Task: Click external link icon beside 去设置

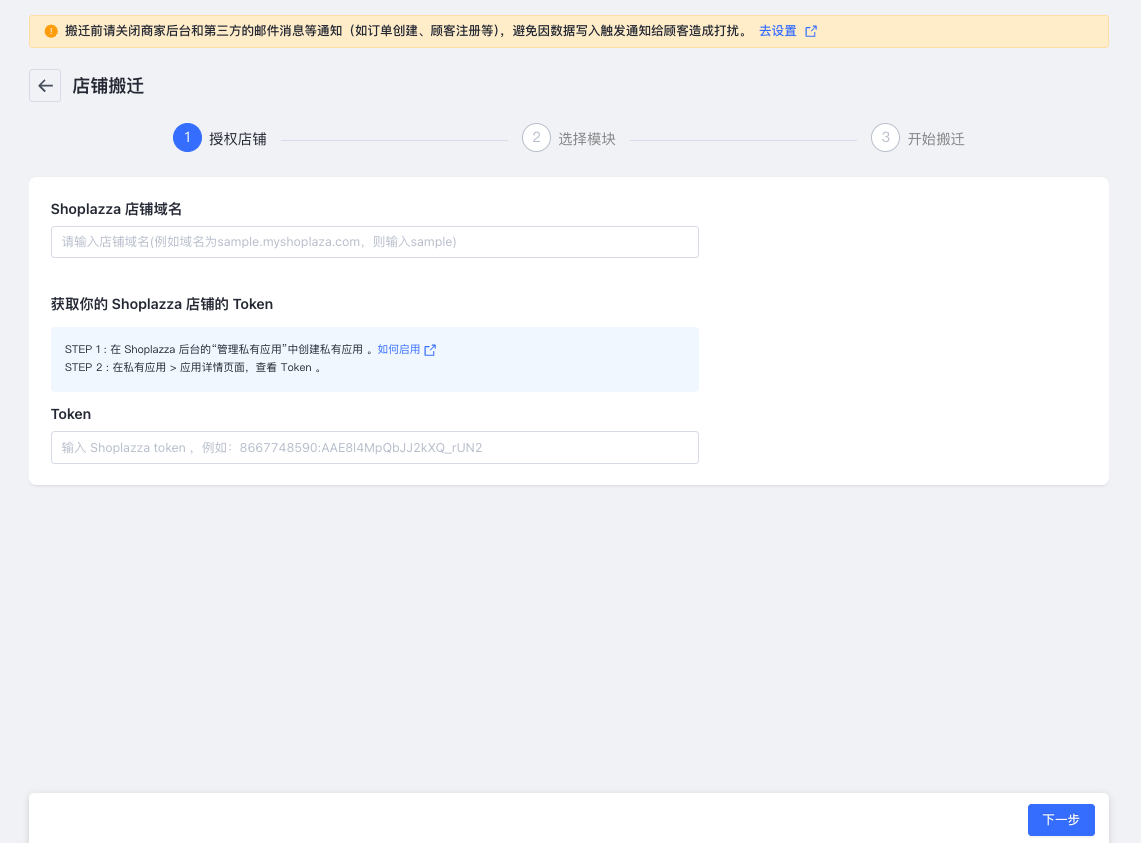Action: [811, 31]
